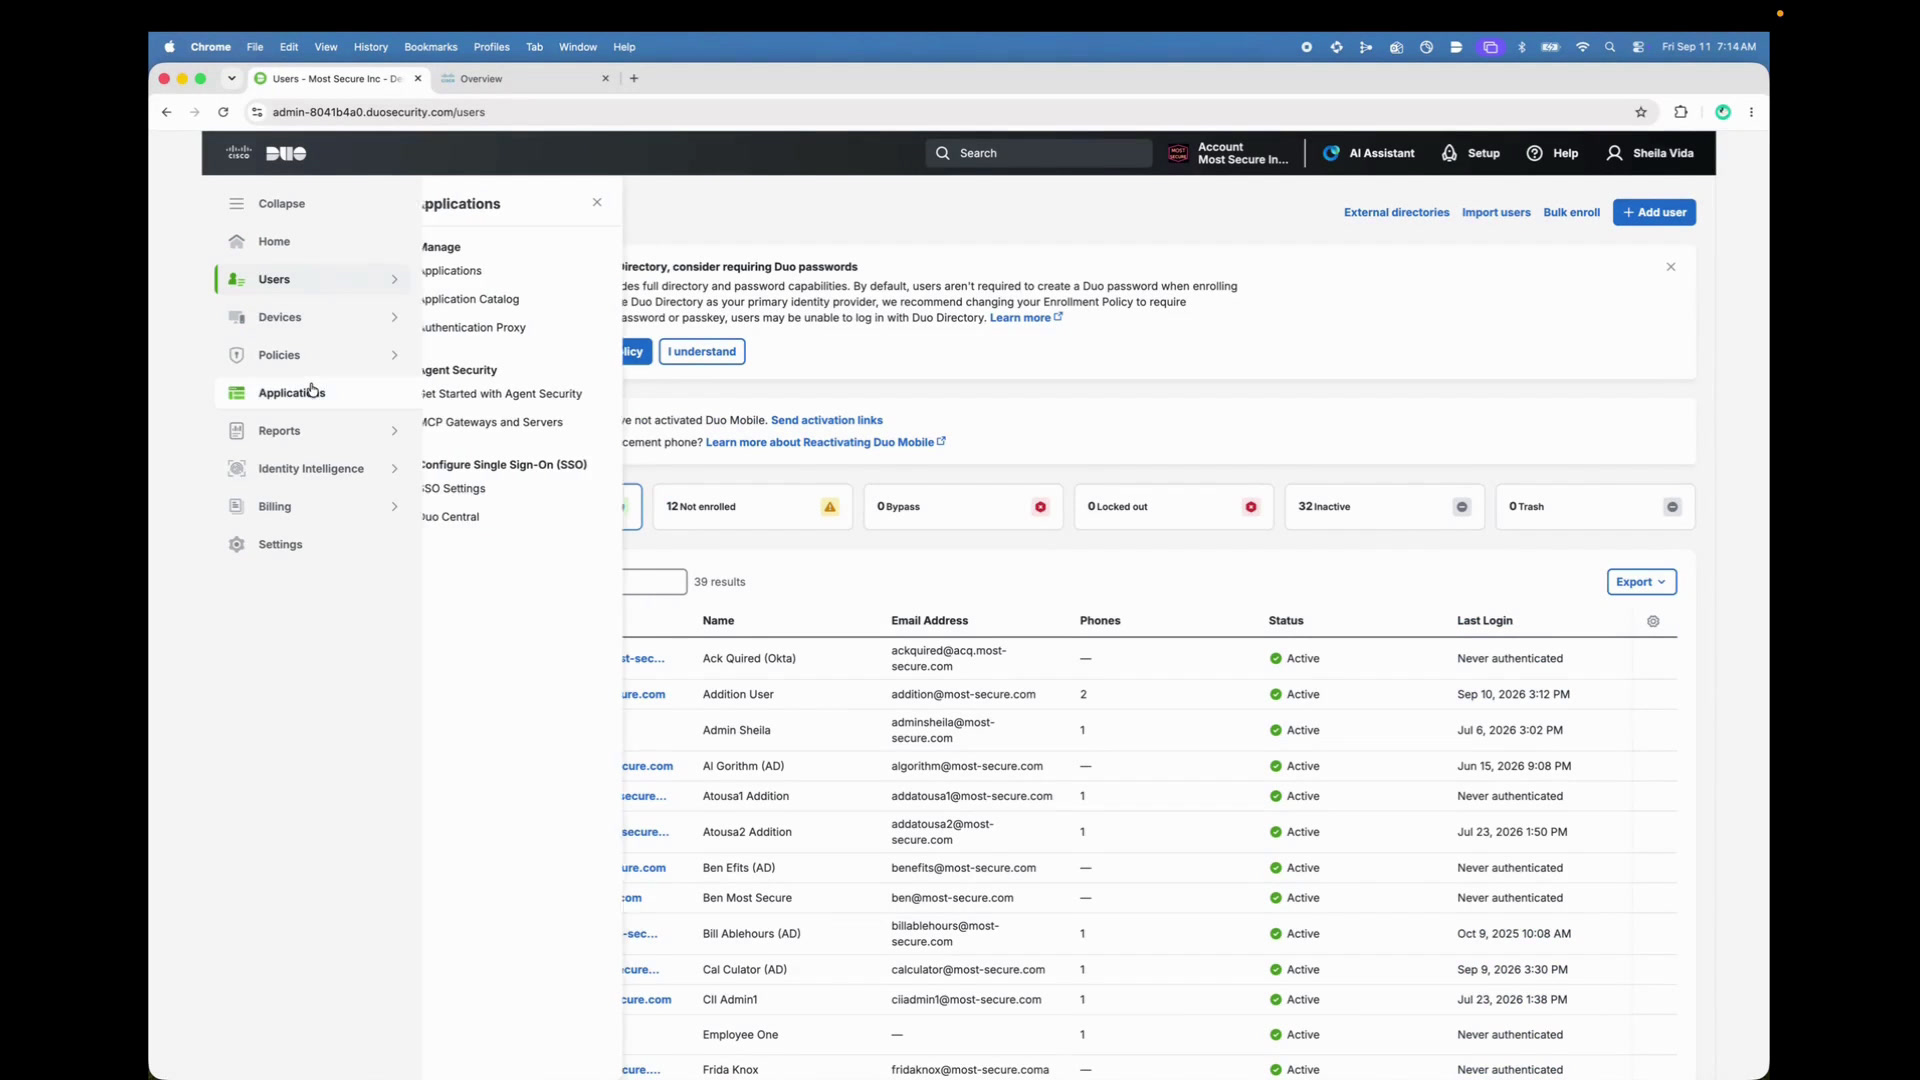Close the Applications flyout panel
Image resolution: width=1920 pixels, height=1080 pixels.
click(597, 203)
